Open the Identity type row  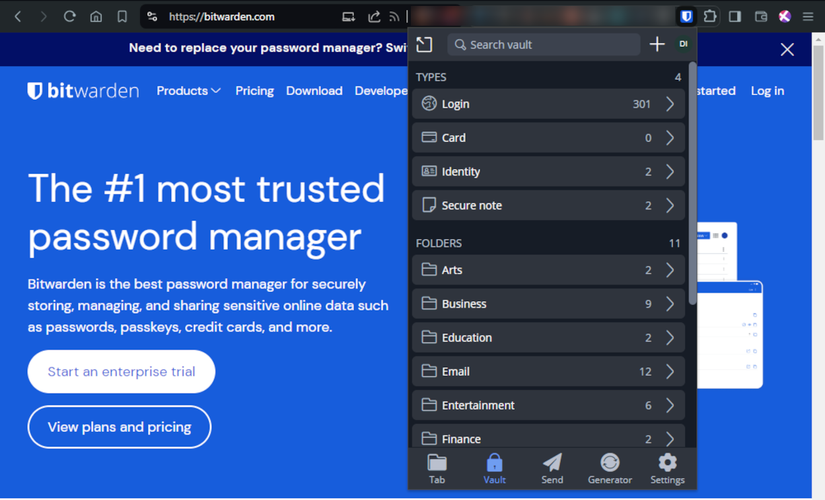tap(548, 172)
